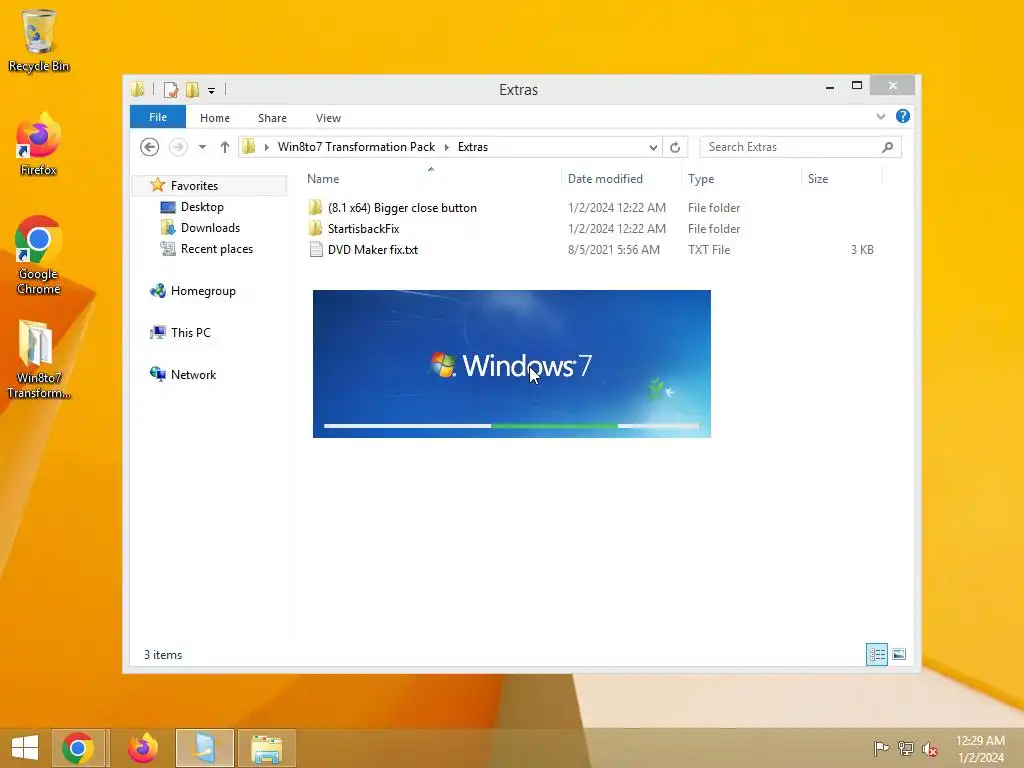Open the address bar history dropdown
The image size is (1024, 768).
point(653,148)
